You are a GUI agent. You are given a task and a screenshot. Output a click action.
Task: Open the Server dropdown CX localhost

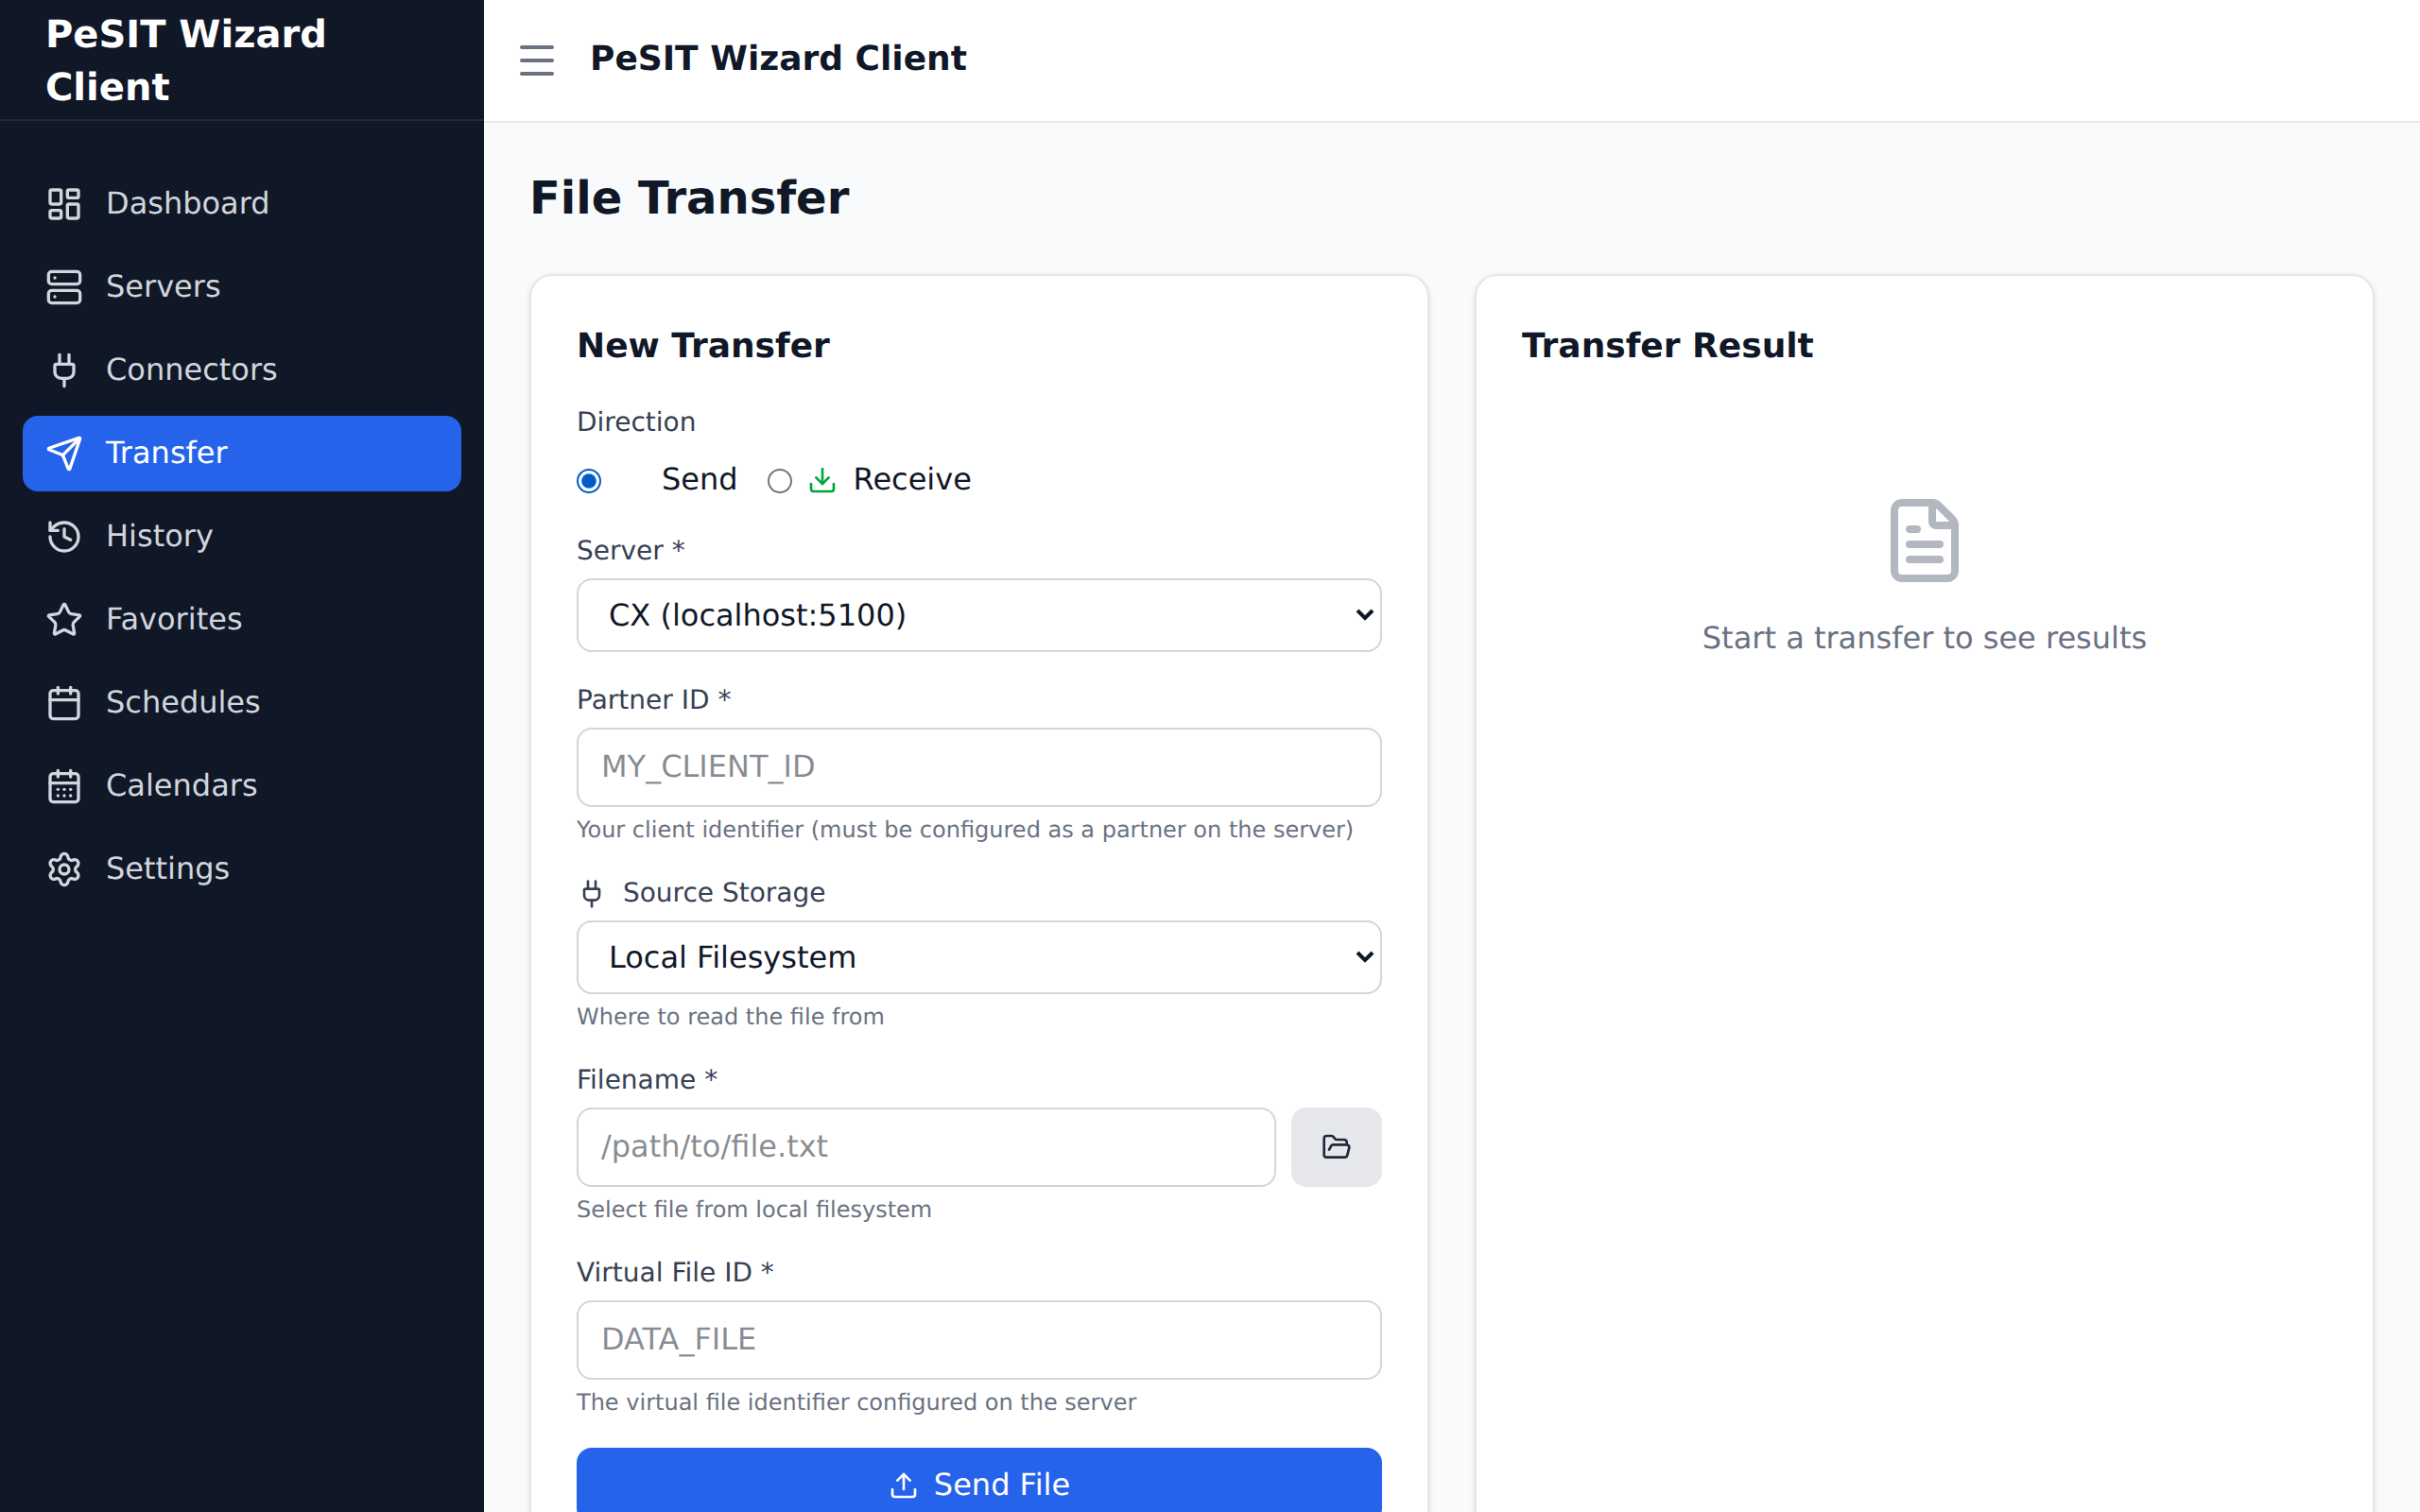978,615
